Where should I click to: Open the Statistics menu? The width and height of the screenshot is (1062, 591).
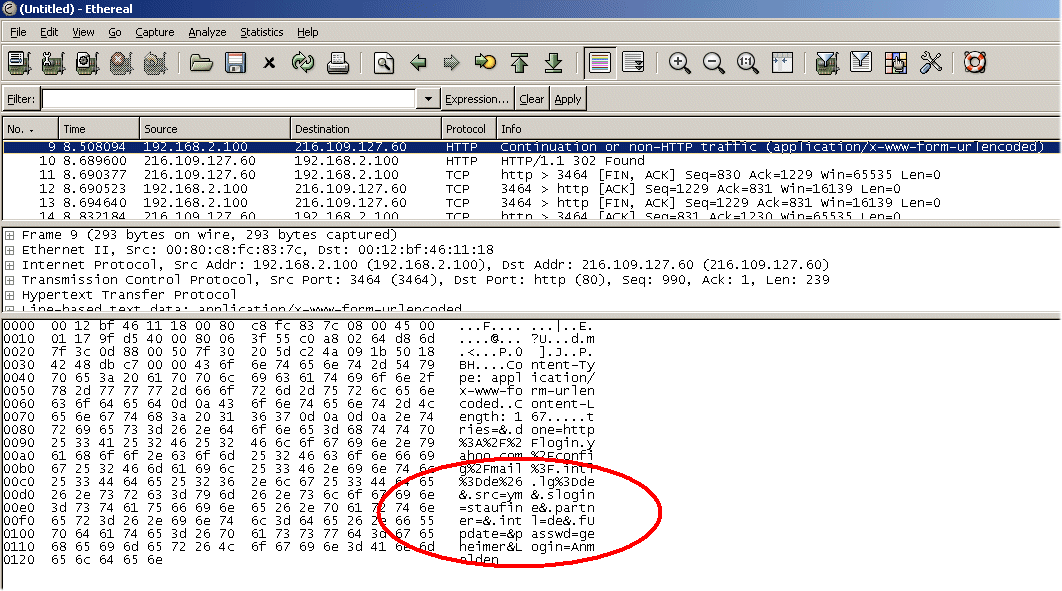click(x=261, y=32)
